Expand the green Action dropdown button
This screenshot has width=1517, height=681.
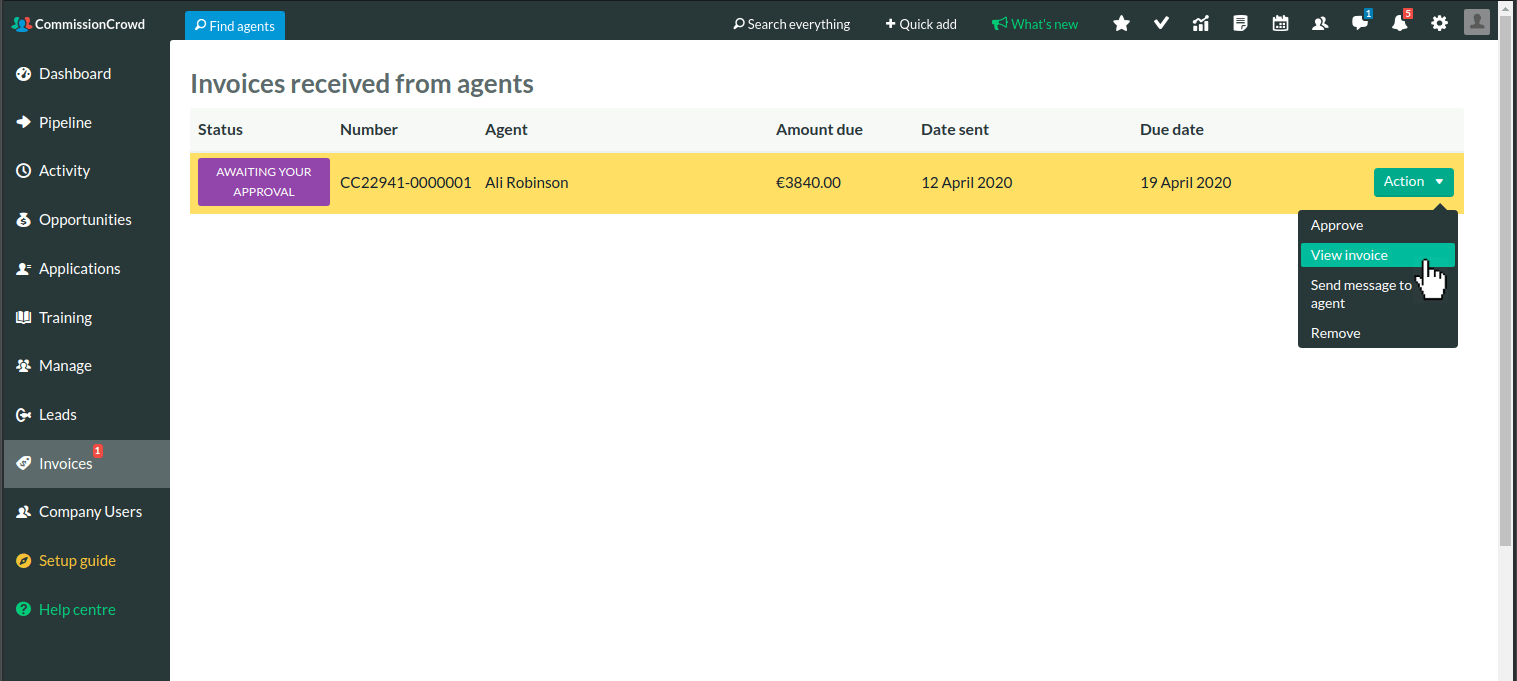pos(1413,182)
